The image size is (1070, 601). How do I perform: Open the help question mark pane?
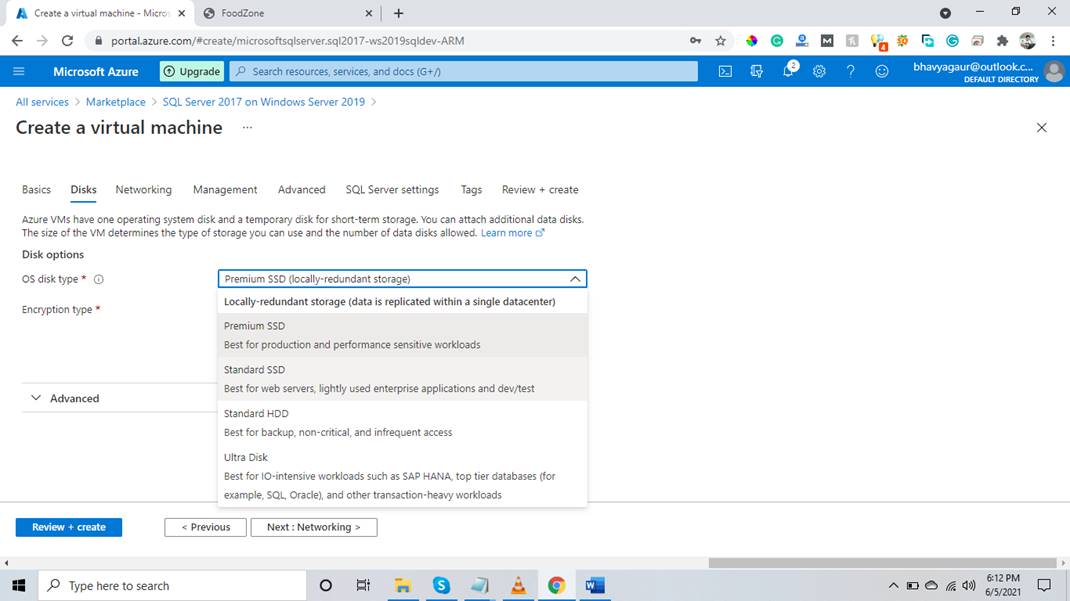(x=851, y=71)
